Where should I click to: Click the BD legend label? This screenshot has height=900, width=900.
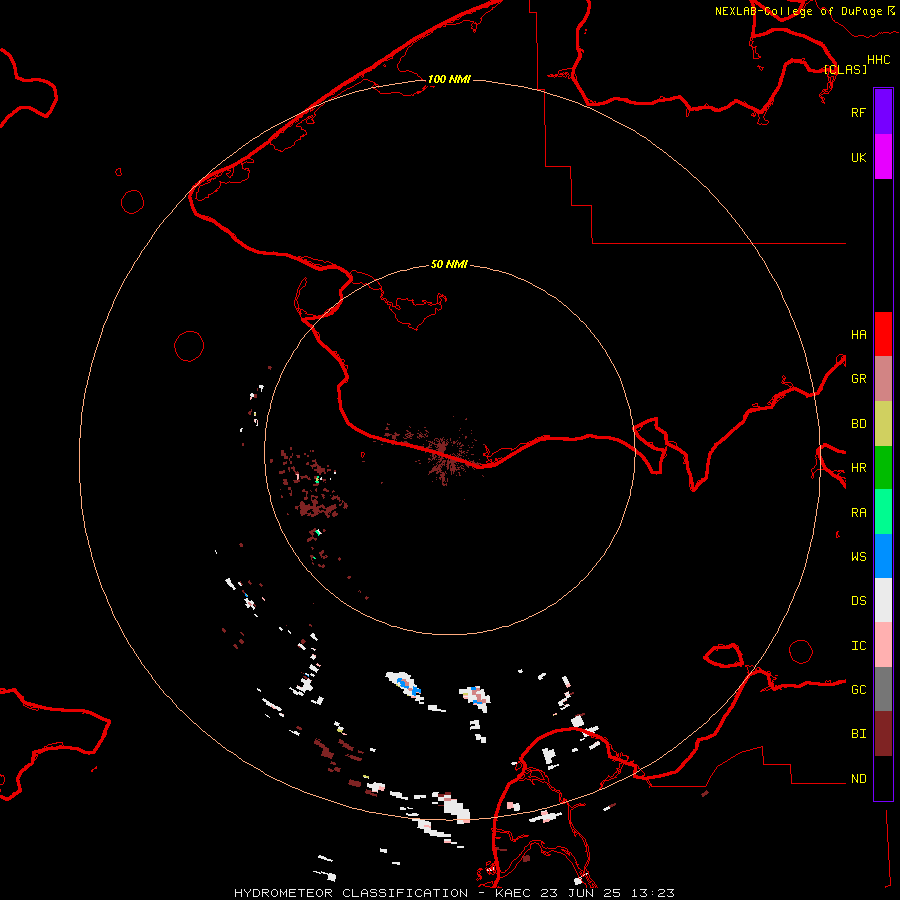(858, 424)
